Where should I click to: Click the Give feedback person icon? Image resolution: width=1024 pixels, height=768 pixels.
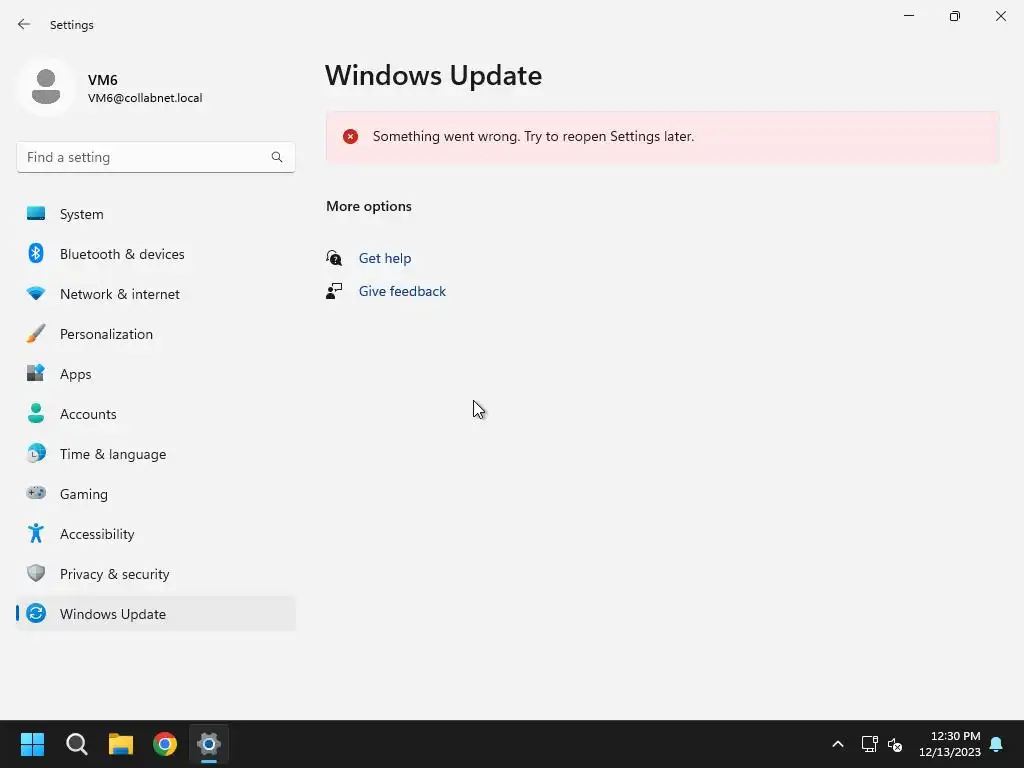[334, 291]
